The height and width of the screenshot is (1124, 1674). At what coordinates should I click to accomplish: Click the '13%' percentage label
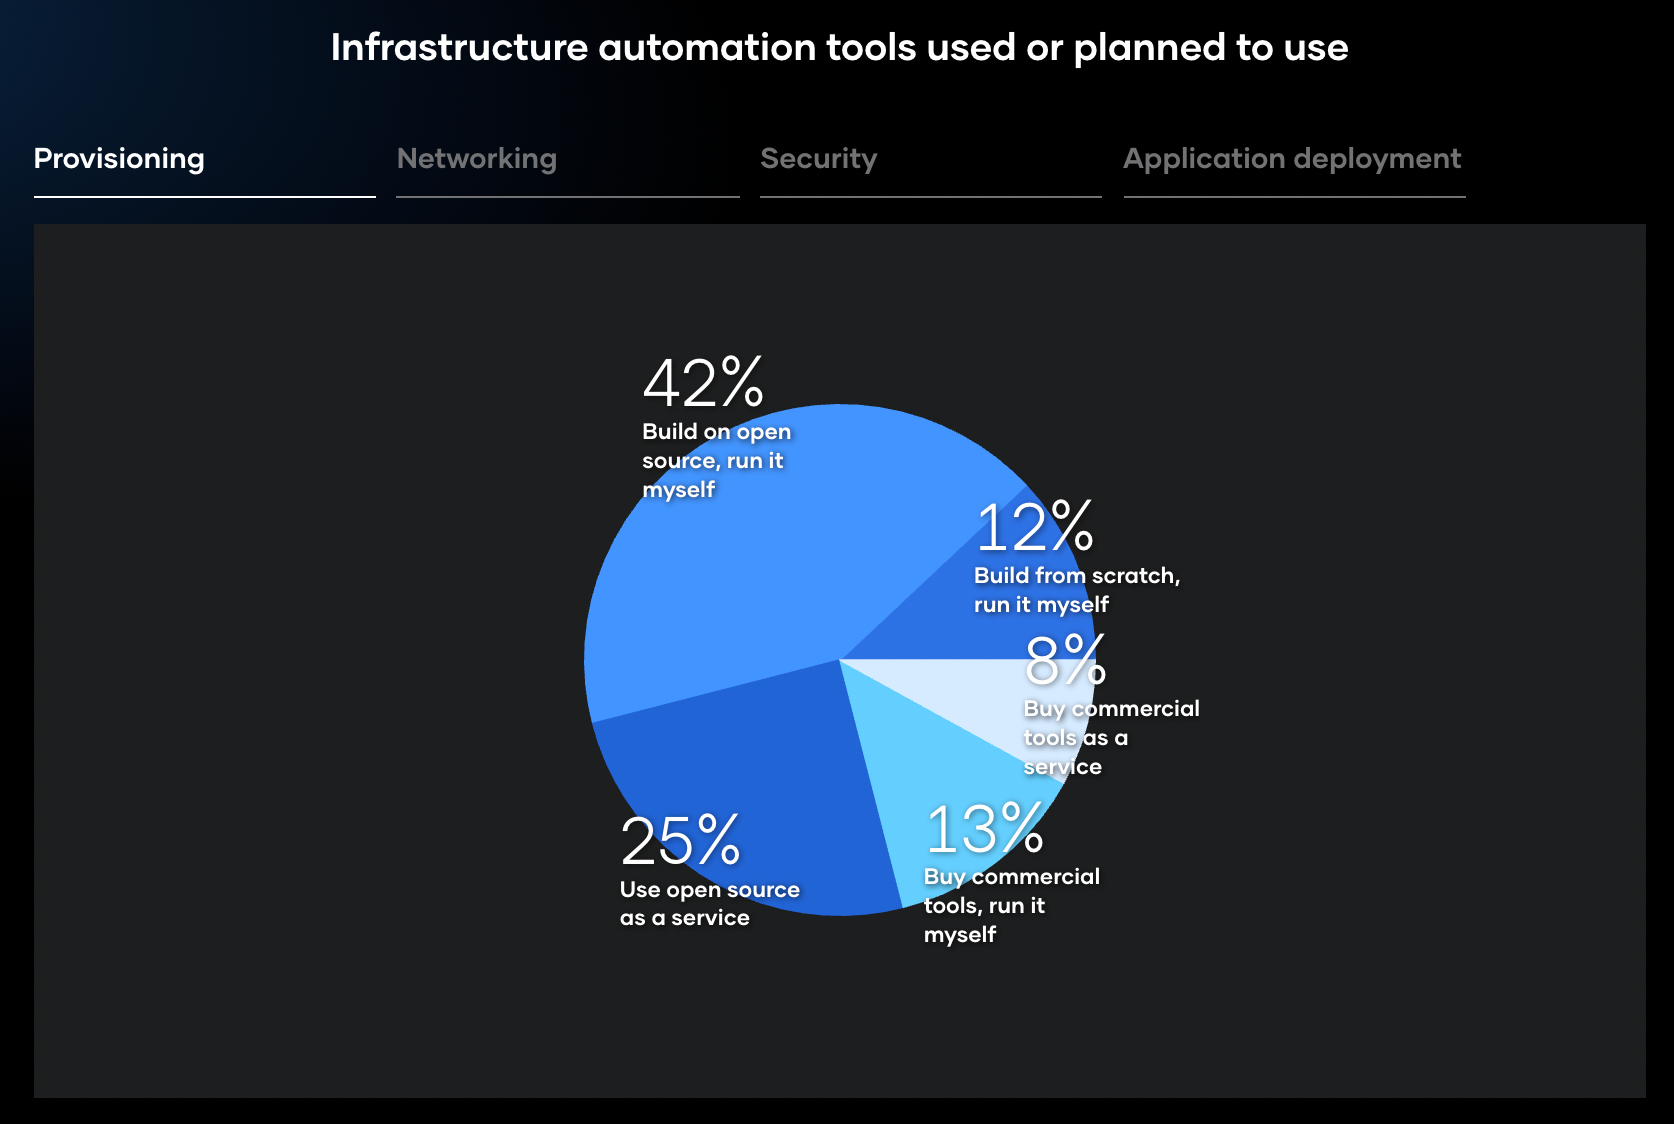[x=984, y=828]
